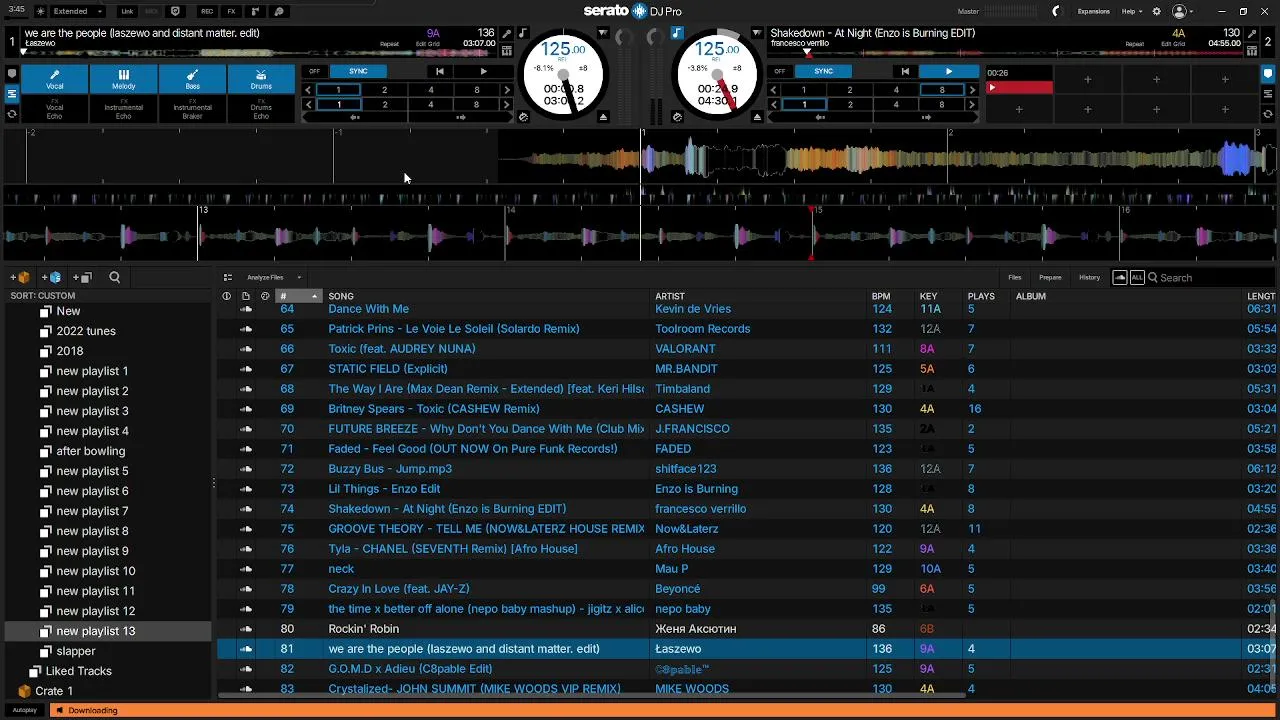The height and width of the screenshot is (720, 1280).
Task: Select cue points tab icon on deck 2
Action: pos(1268,73)
